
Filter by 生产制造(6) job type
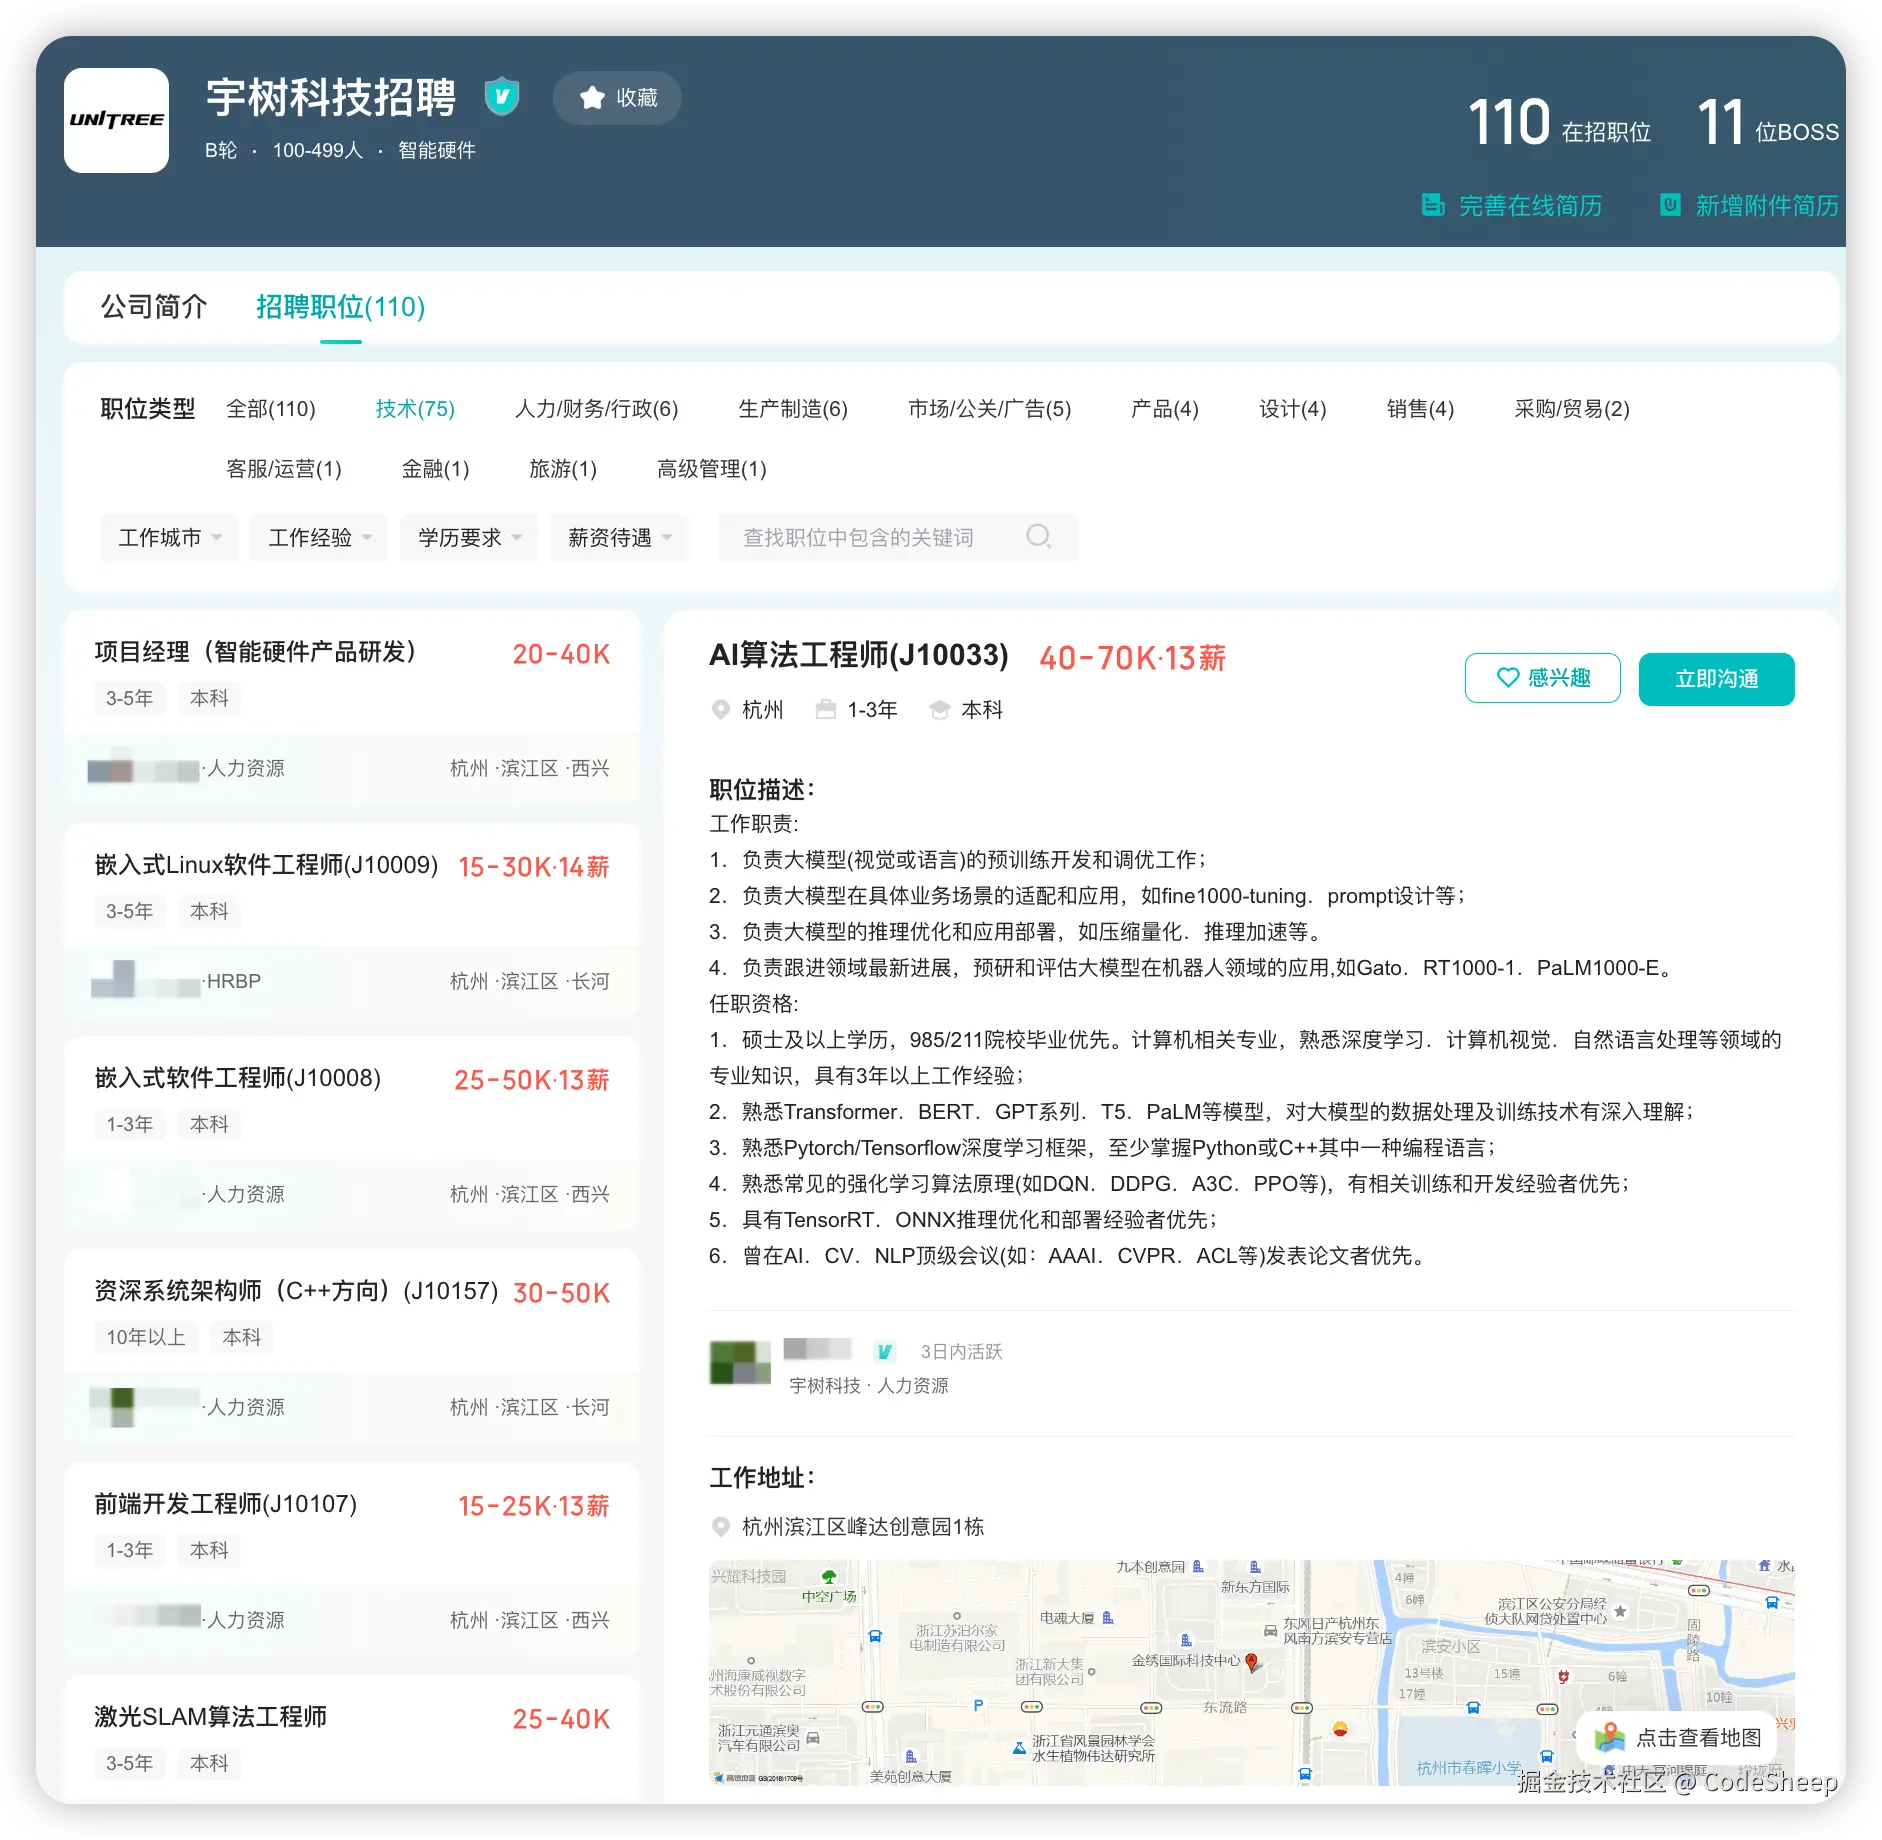click(x=793, y=409)
